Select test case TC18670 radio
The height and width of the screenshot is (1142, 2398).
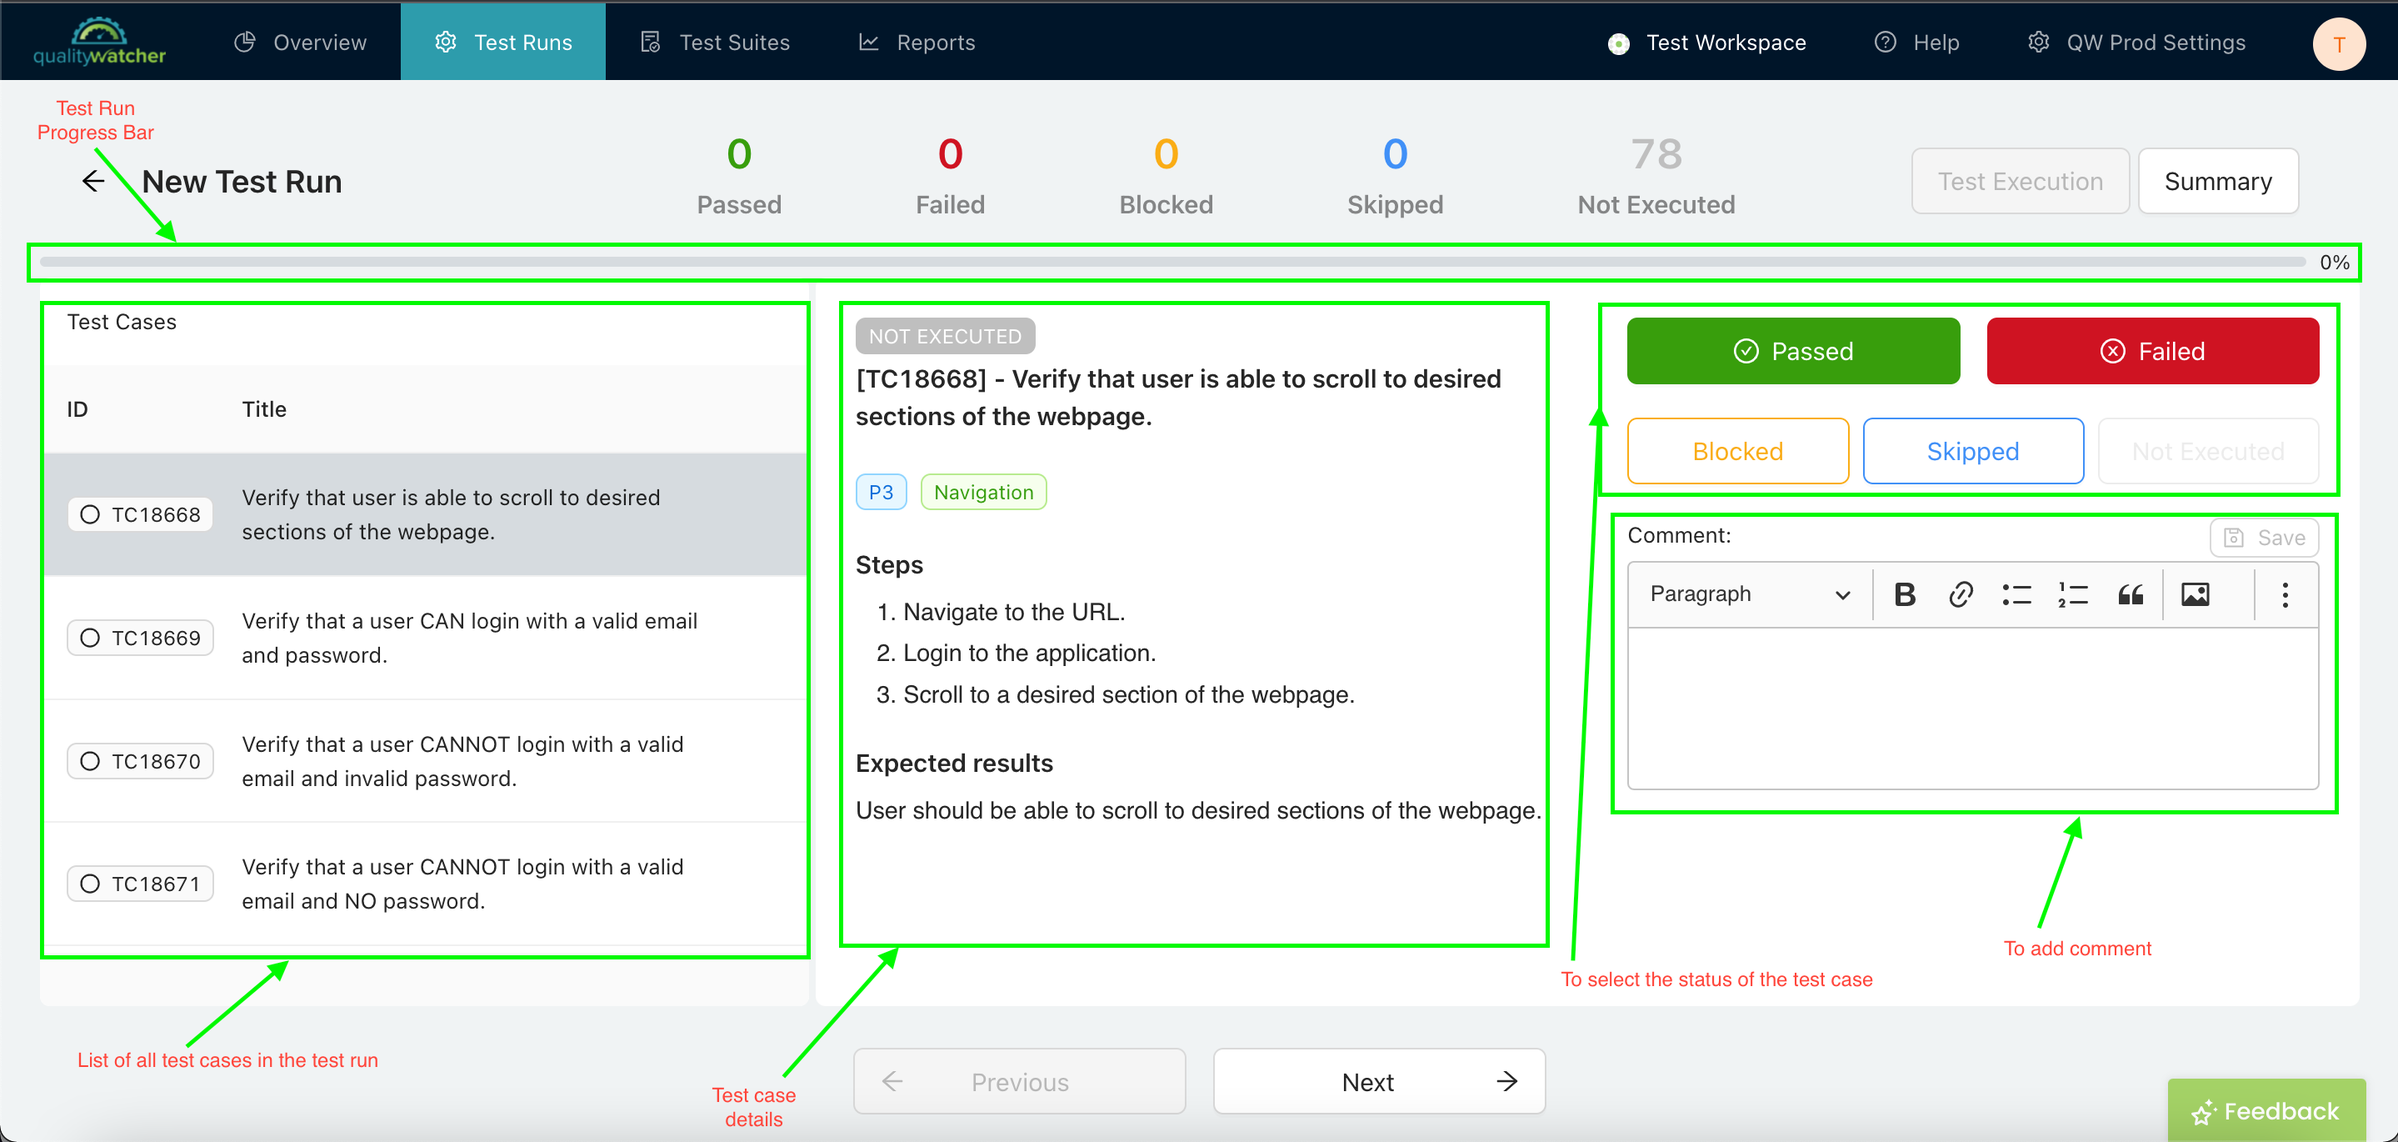tap(90, 761)
